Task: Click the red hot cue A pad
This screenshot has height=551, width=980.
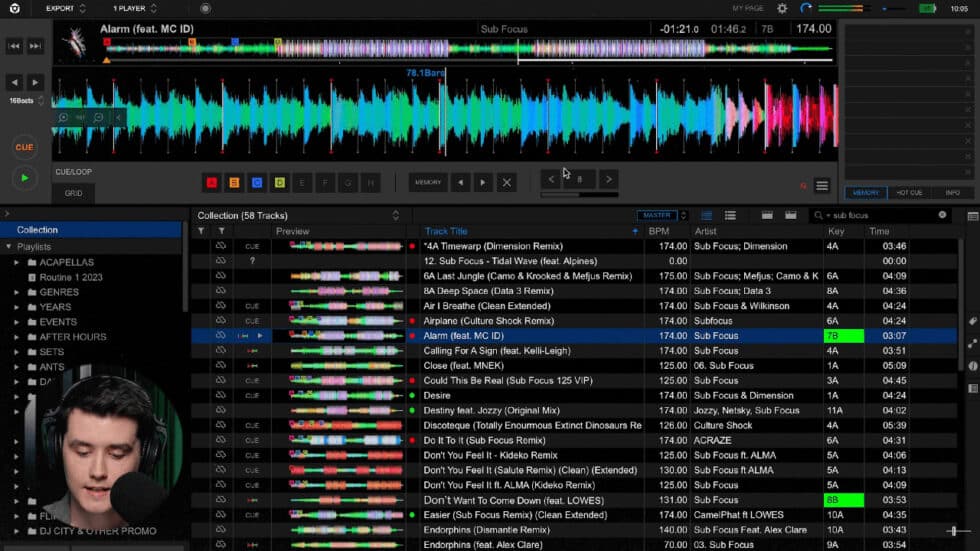Action: coord(211,182)
